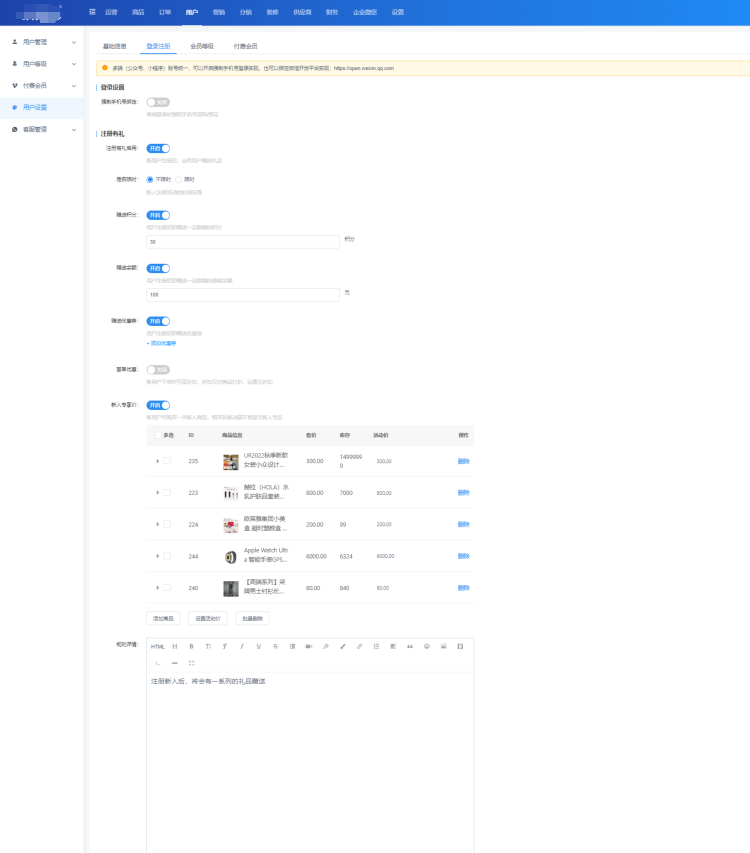750x853 pixels.
Task: Open the emoji picker in editor toolbar
Action: (427, 646)
